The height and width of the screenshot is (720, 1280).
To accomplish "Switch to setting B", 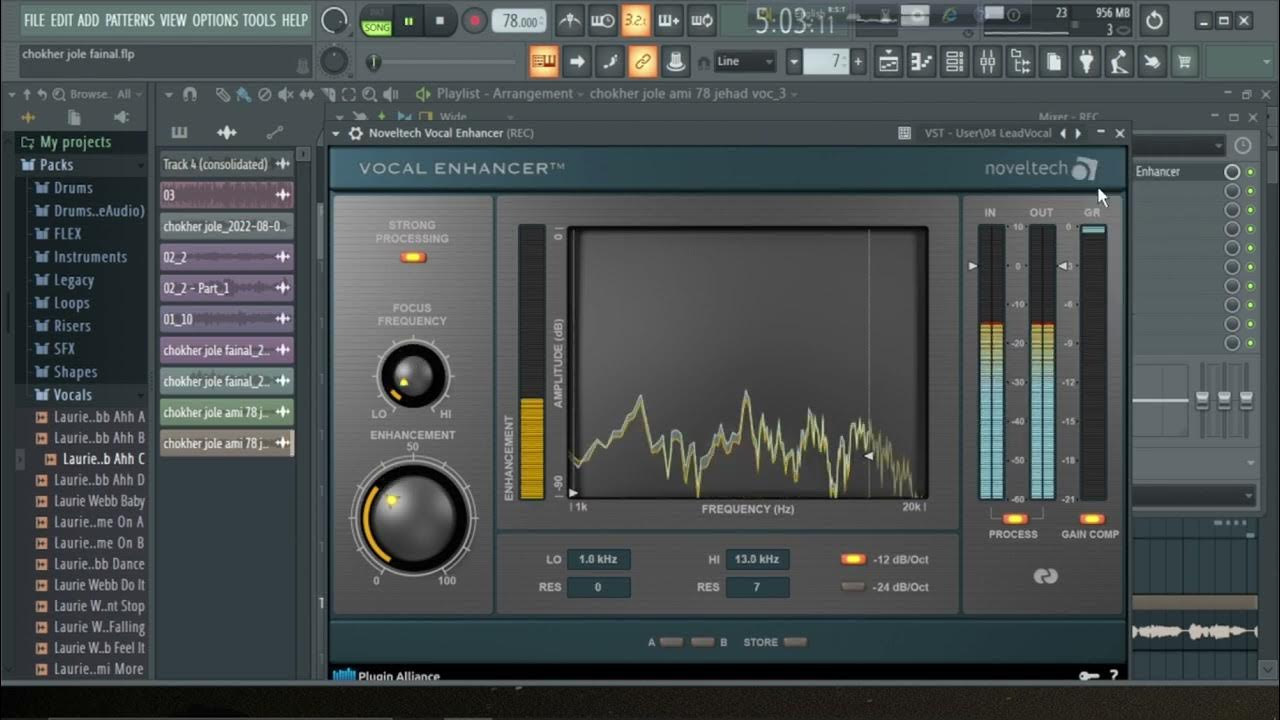I will (703, 642).
